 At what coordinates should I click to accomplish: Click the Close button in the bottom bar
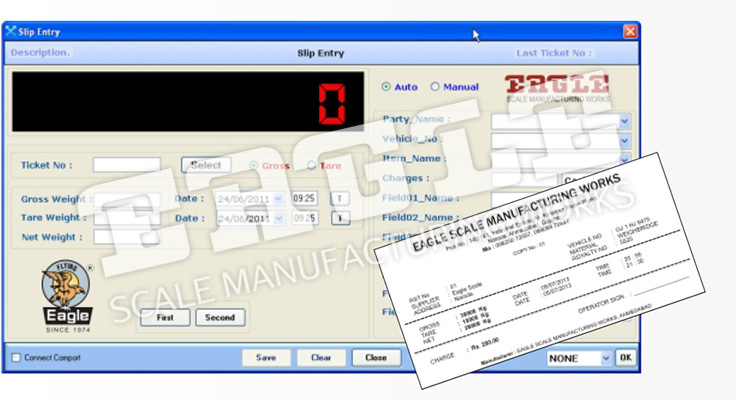coord(376,358)
